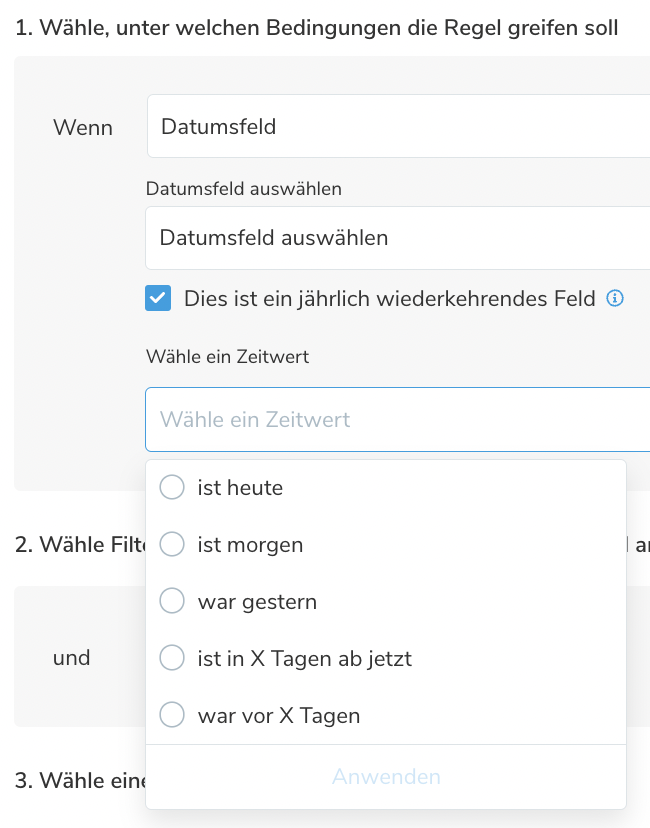Click the 'Datumsfeld auswählen' label above the dropdown
Image resolution: width=650 pixels, height=828 pixels.
(244, 189)
